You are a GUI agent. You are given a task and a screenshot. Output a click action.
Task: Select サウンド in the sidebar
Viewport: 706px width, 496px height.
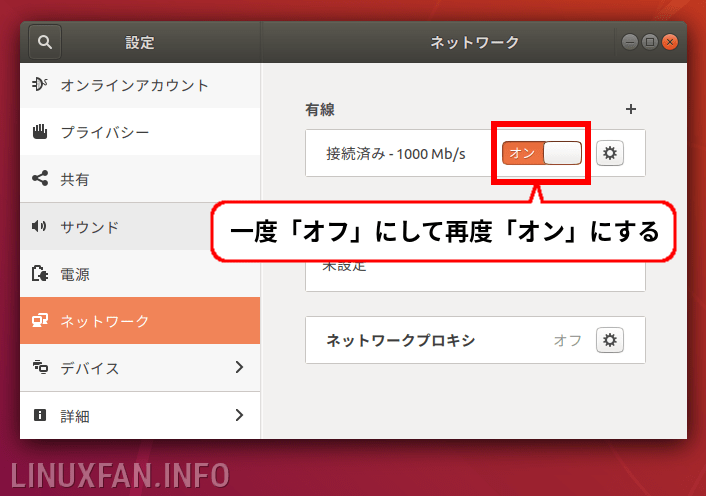coord(140,226)
